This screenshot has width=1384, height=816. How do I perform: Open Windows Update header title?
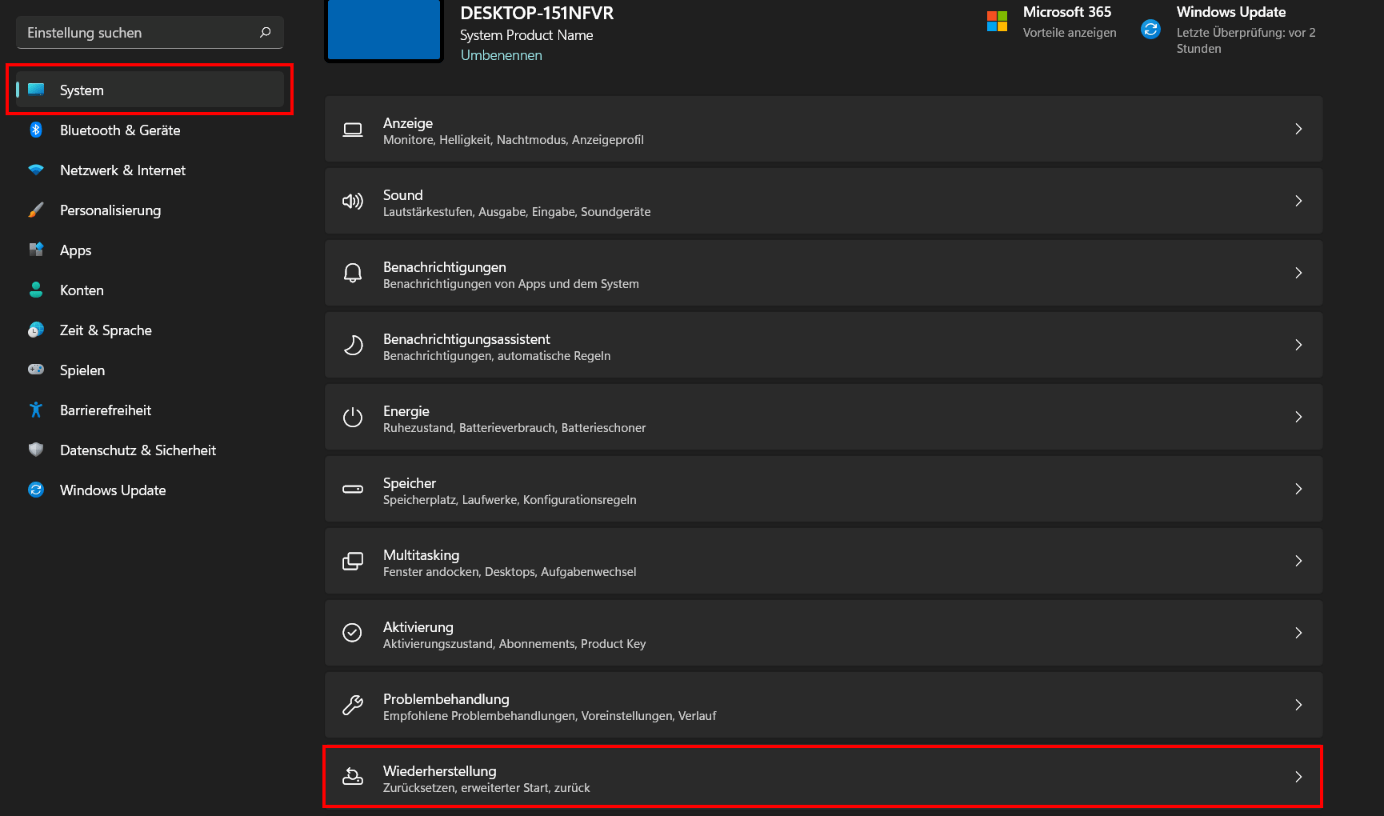[x=1231, y=12]
